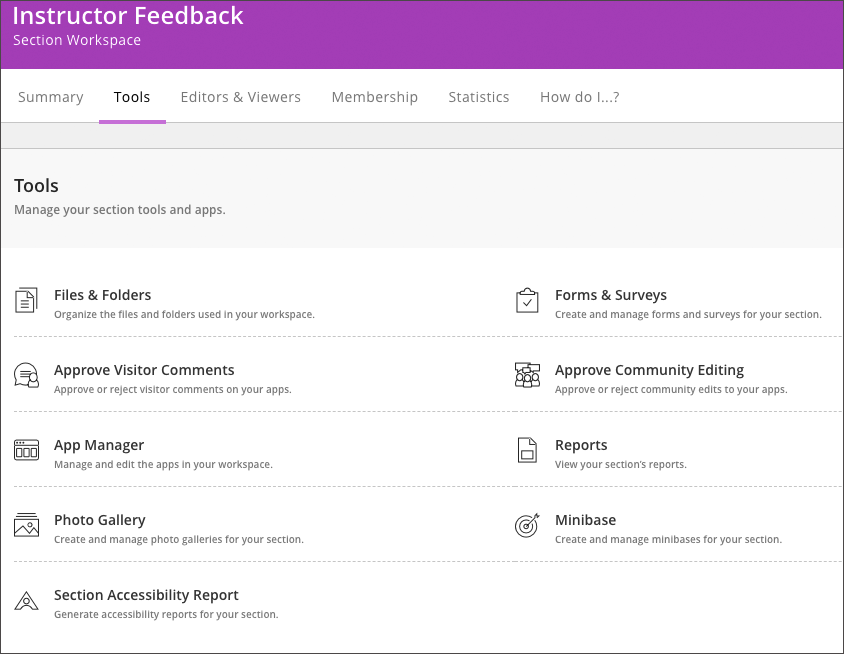View the Statistics tab
The height and width of the screenshot is (654, 844).
click(479, 97)
